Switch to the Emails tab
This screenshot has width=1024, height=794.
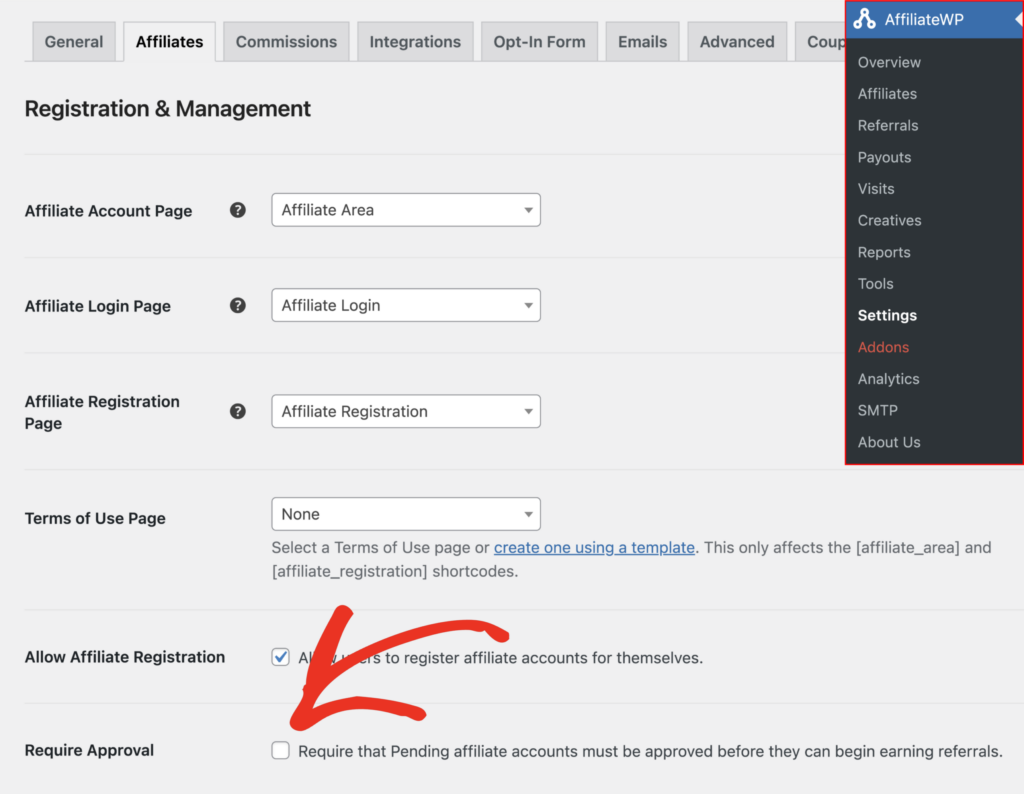(x=643, y=42)
